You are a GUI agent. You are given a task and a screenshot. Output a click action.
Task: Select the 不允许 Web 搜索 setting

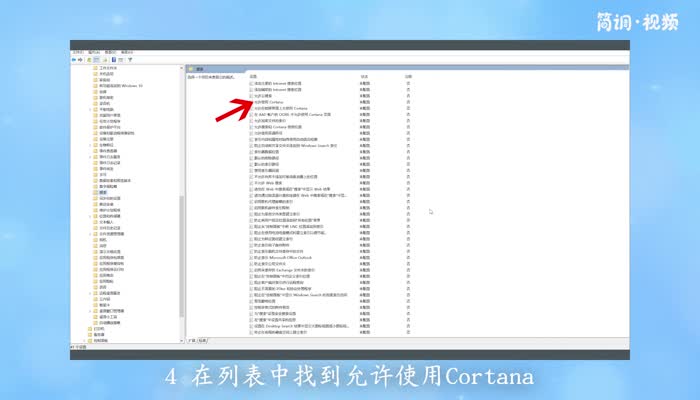click(x=268, y=183)
